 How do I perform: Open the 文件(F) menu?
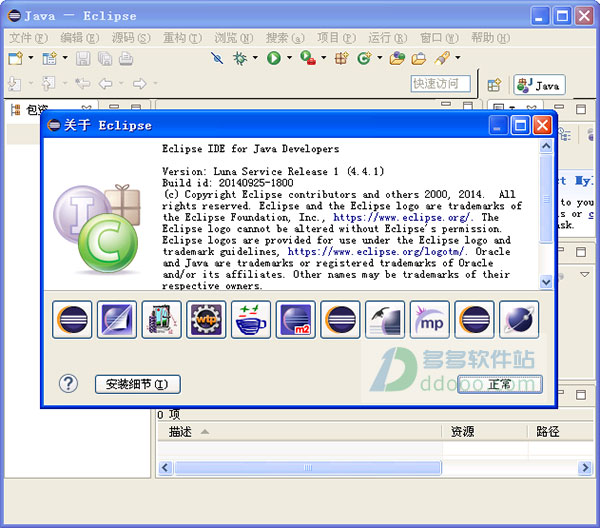click(29, 38)
